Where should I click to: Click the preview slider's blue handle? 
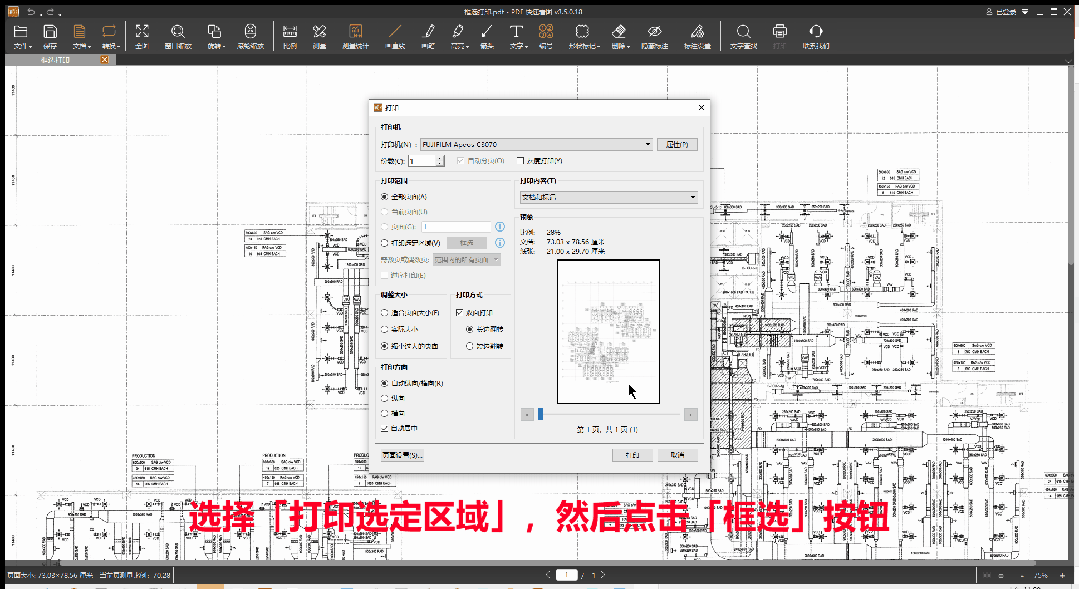[540, 414]
